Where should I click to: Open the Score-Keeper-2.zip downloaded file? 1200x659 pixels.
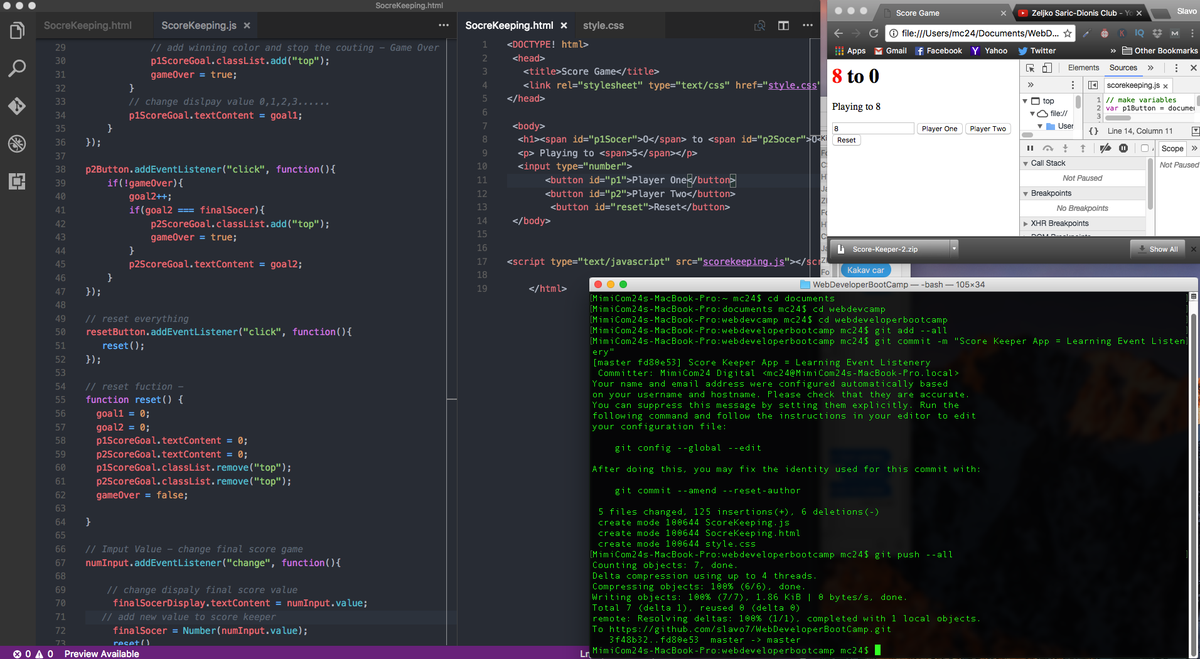click(889, 249)
